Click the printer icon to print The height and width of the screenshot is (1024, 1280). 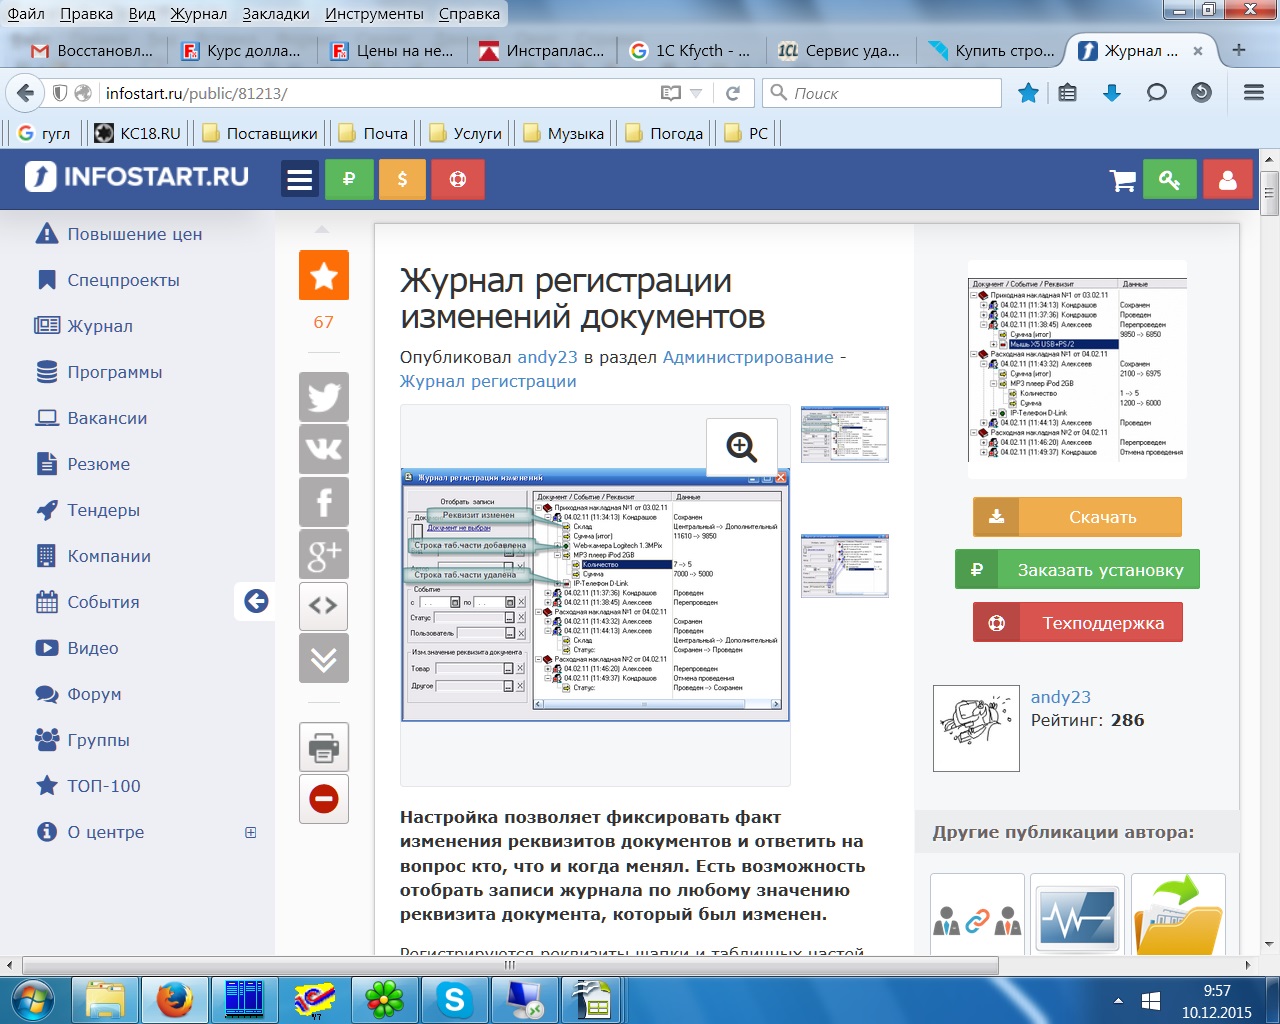tap(323, 747)
